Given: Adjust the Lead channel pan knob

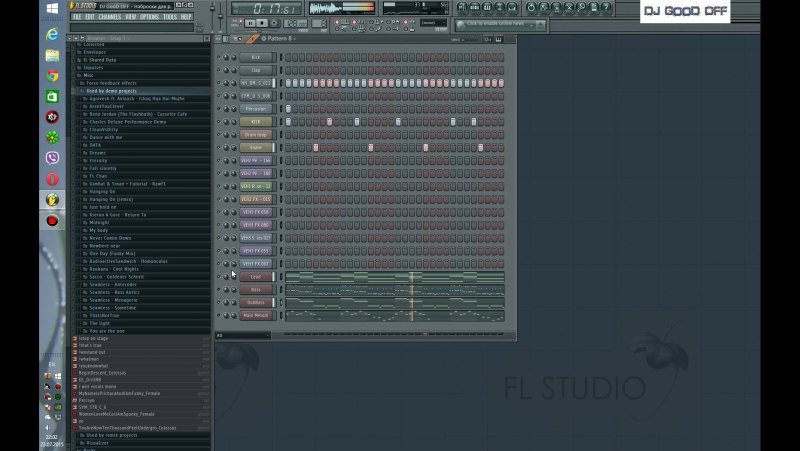Looking at the screenshot, I should tap(226, 277).
